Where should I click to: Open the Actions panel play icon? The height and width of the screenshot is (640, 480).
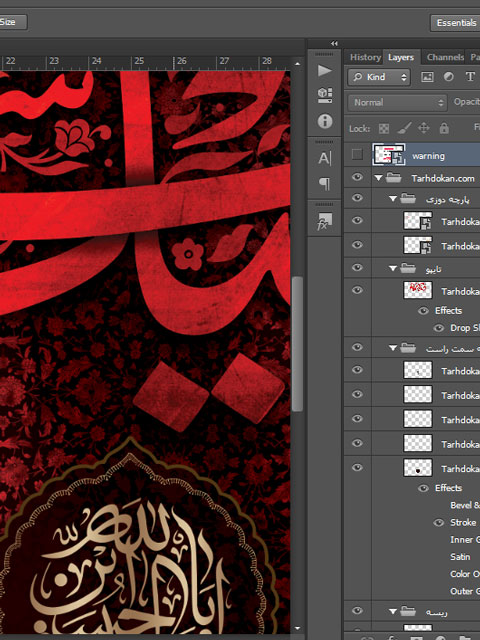click(x=324, y=70)
